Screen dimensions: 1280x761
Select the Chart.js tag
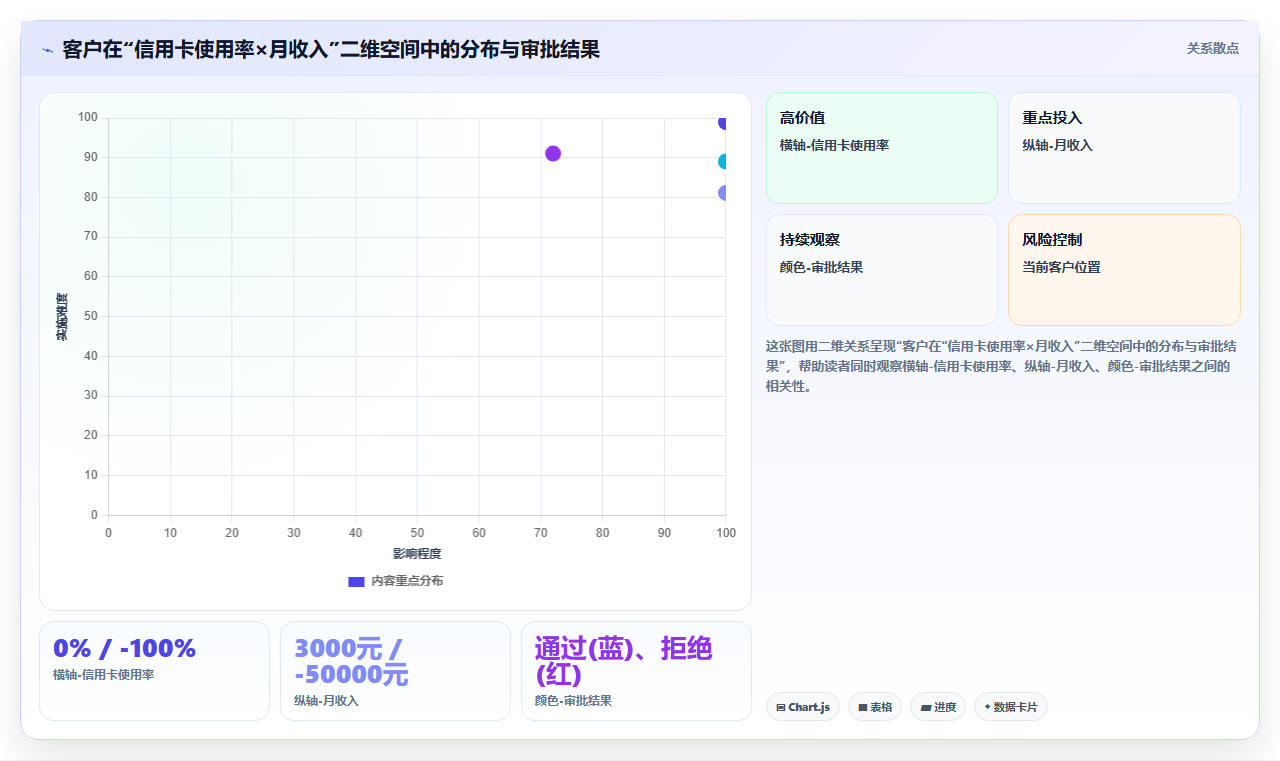[803, 707]
